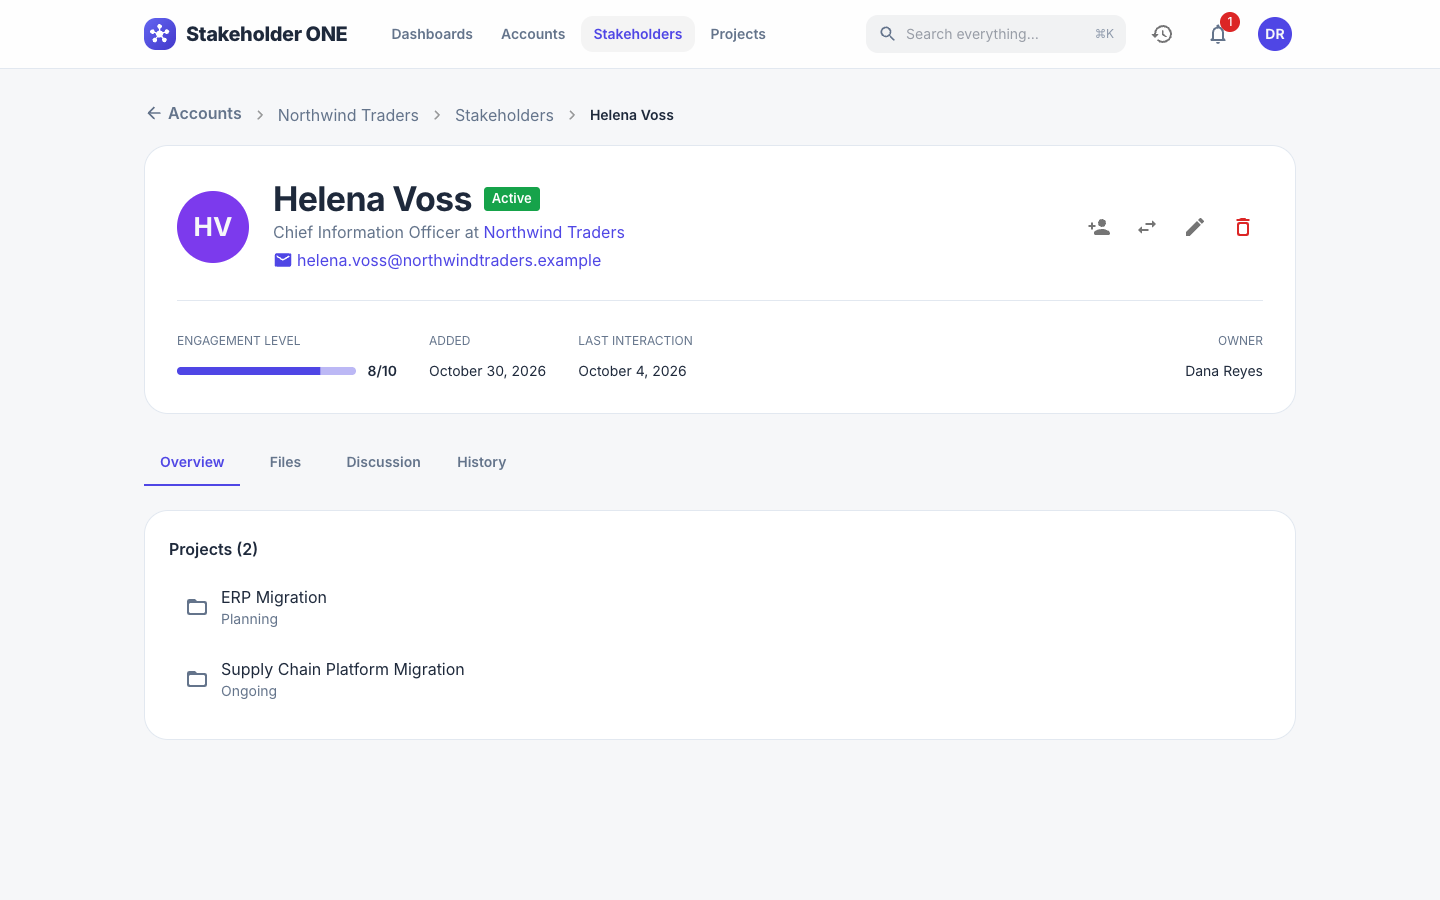The height and width of the screenshot is (900, 1440).
Task: Click the 8/10 engagement score
Action: (382, 371)
